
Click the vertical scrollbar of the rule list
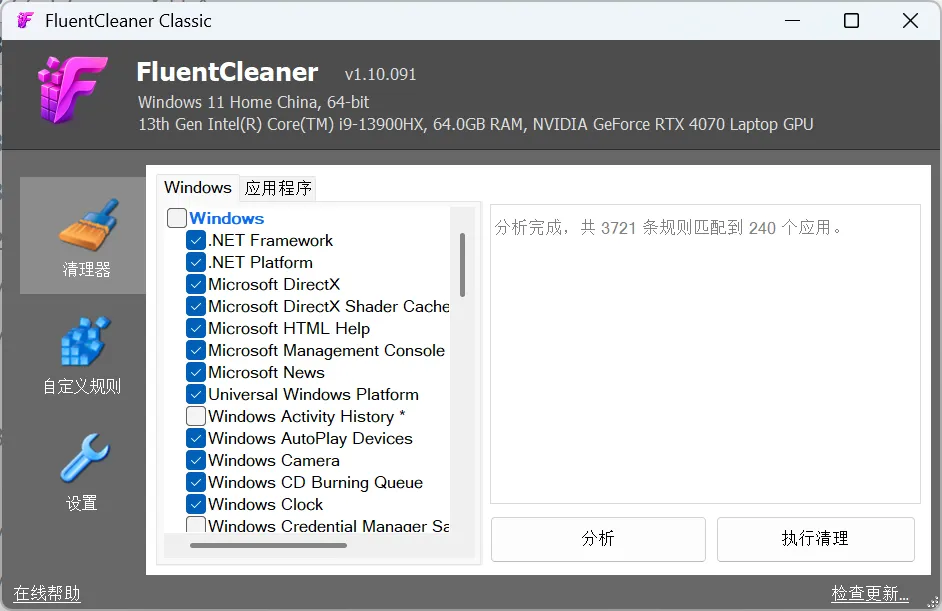[x=462, y=265]
